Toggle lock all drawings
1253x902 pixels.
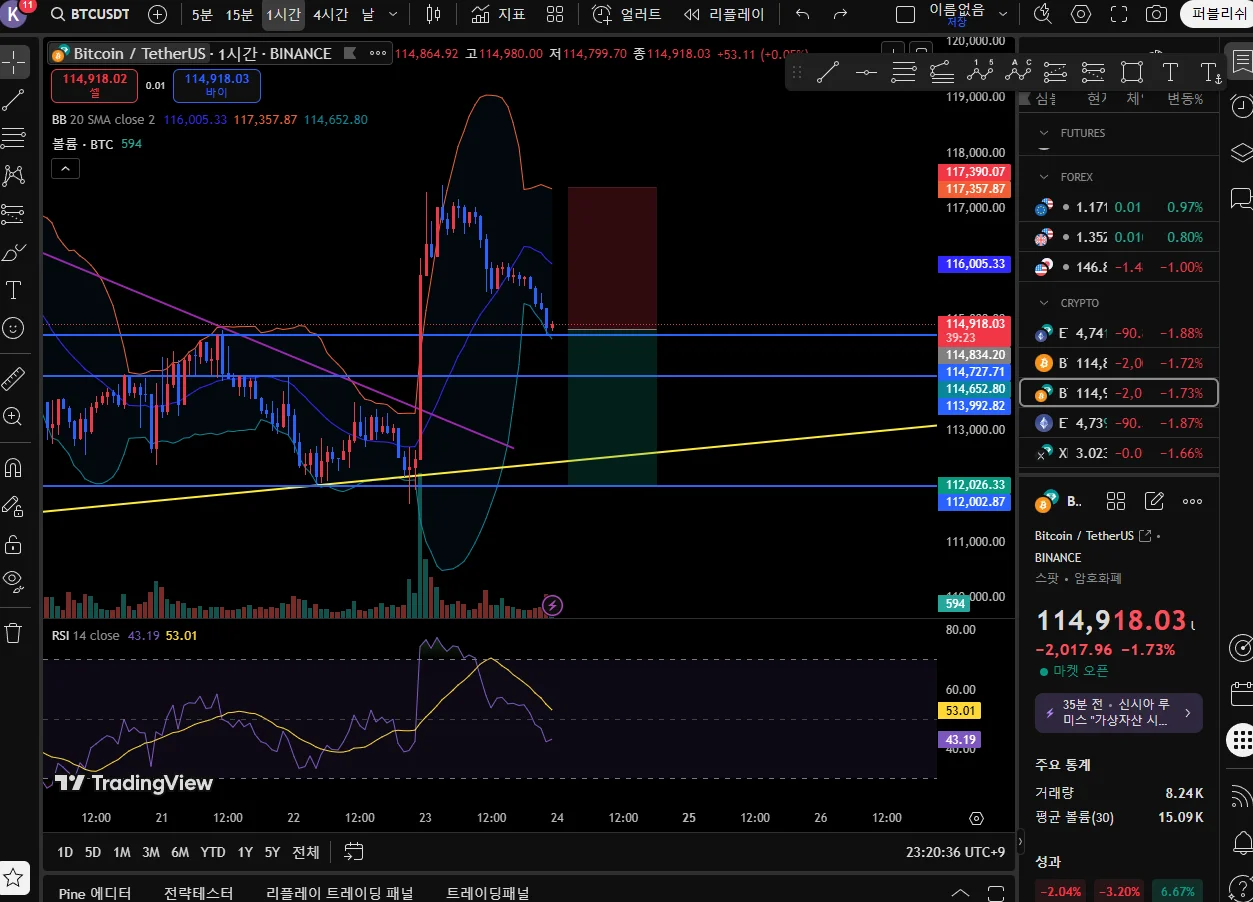point(14,544)
